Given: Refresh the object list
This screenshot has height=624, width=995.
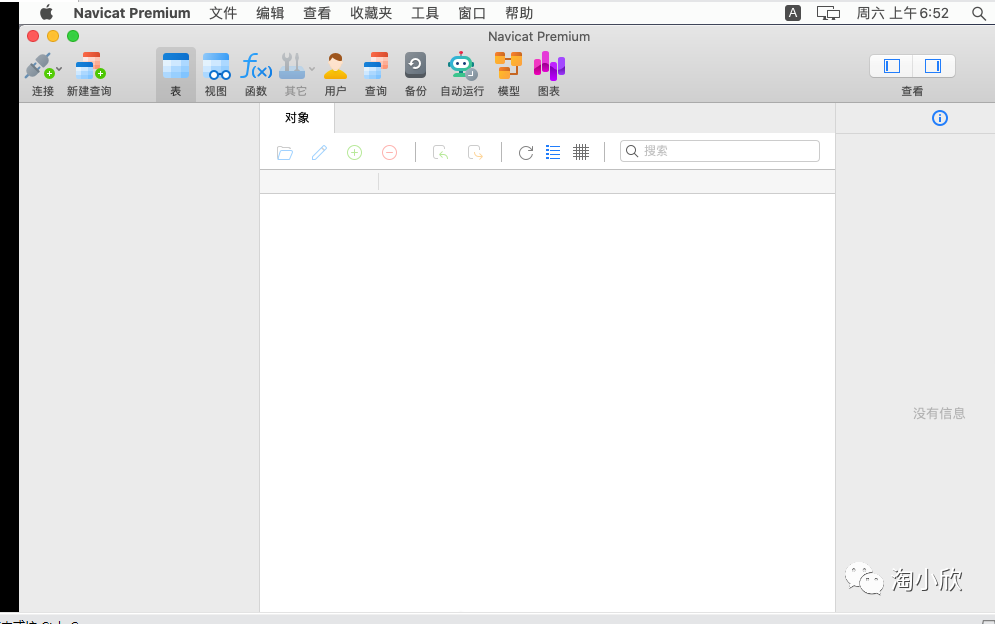Looking at the screenshot, I should click(x=525, y=152).
